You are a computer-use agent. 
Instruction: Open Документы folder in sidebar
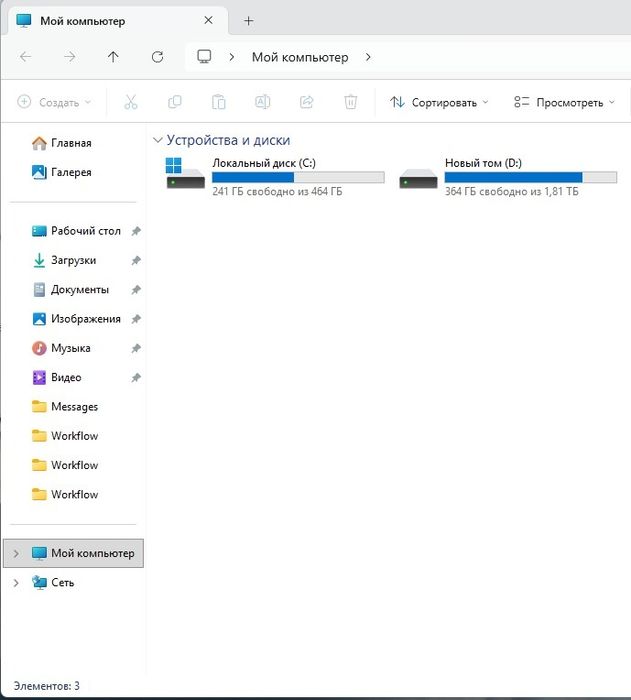click(71, 289)
